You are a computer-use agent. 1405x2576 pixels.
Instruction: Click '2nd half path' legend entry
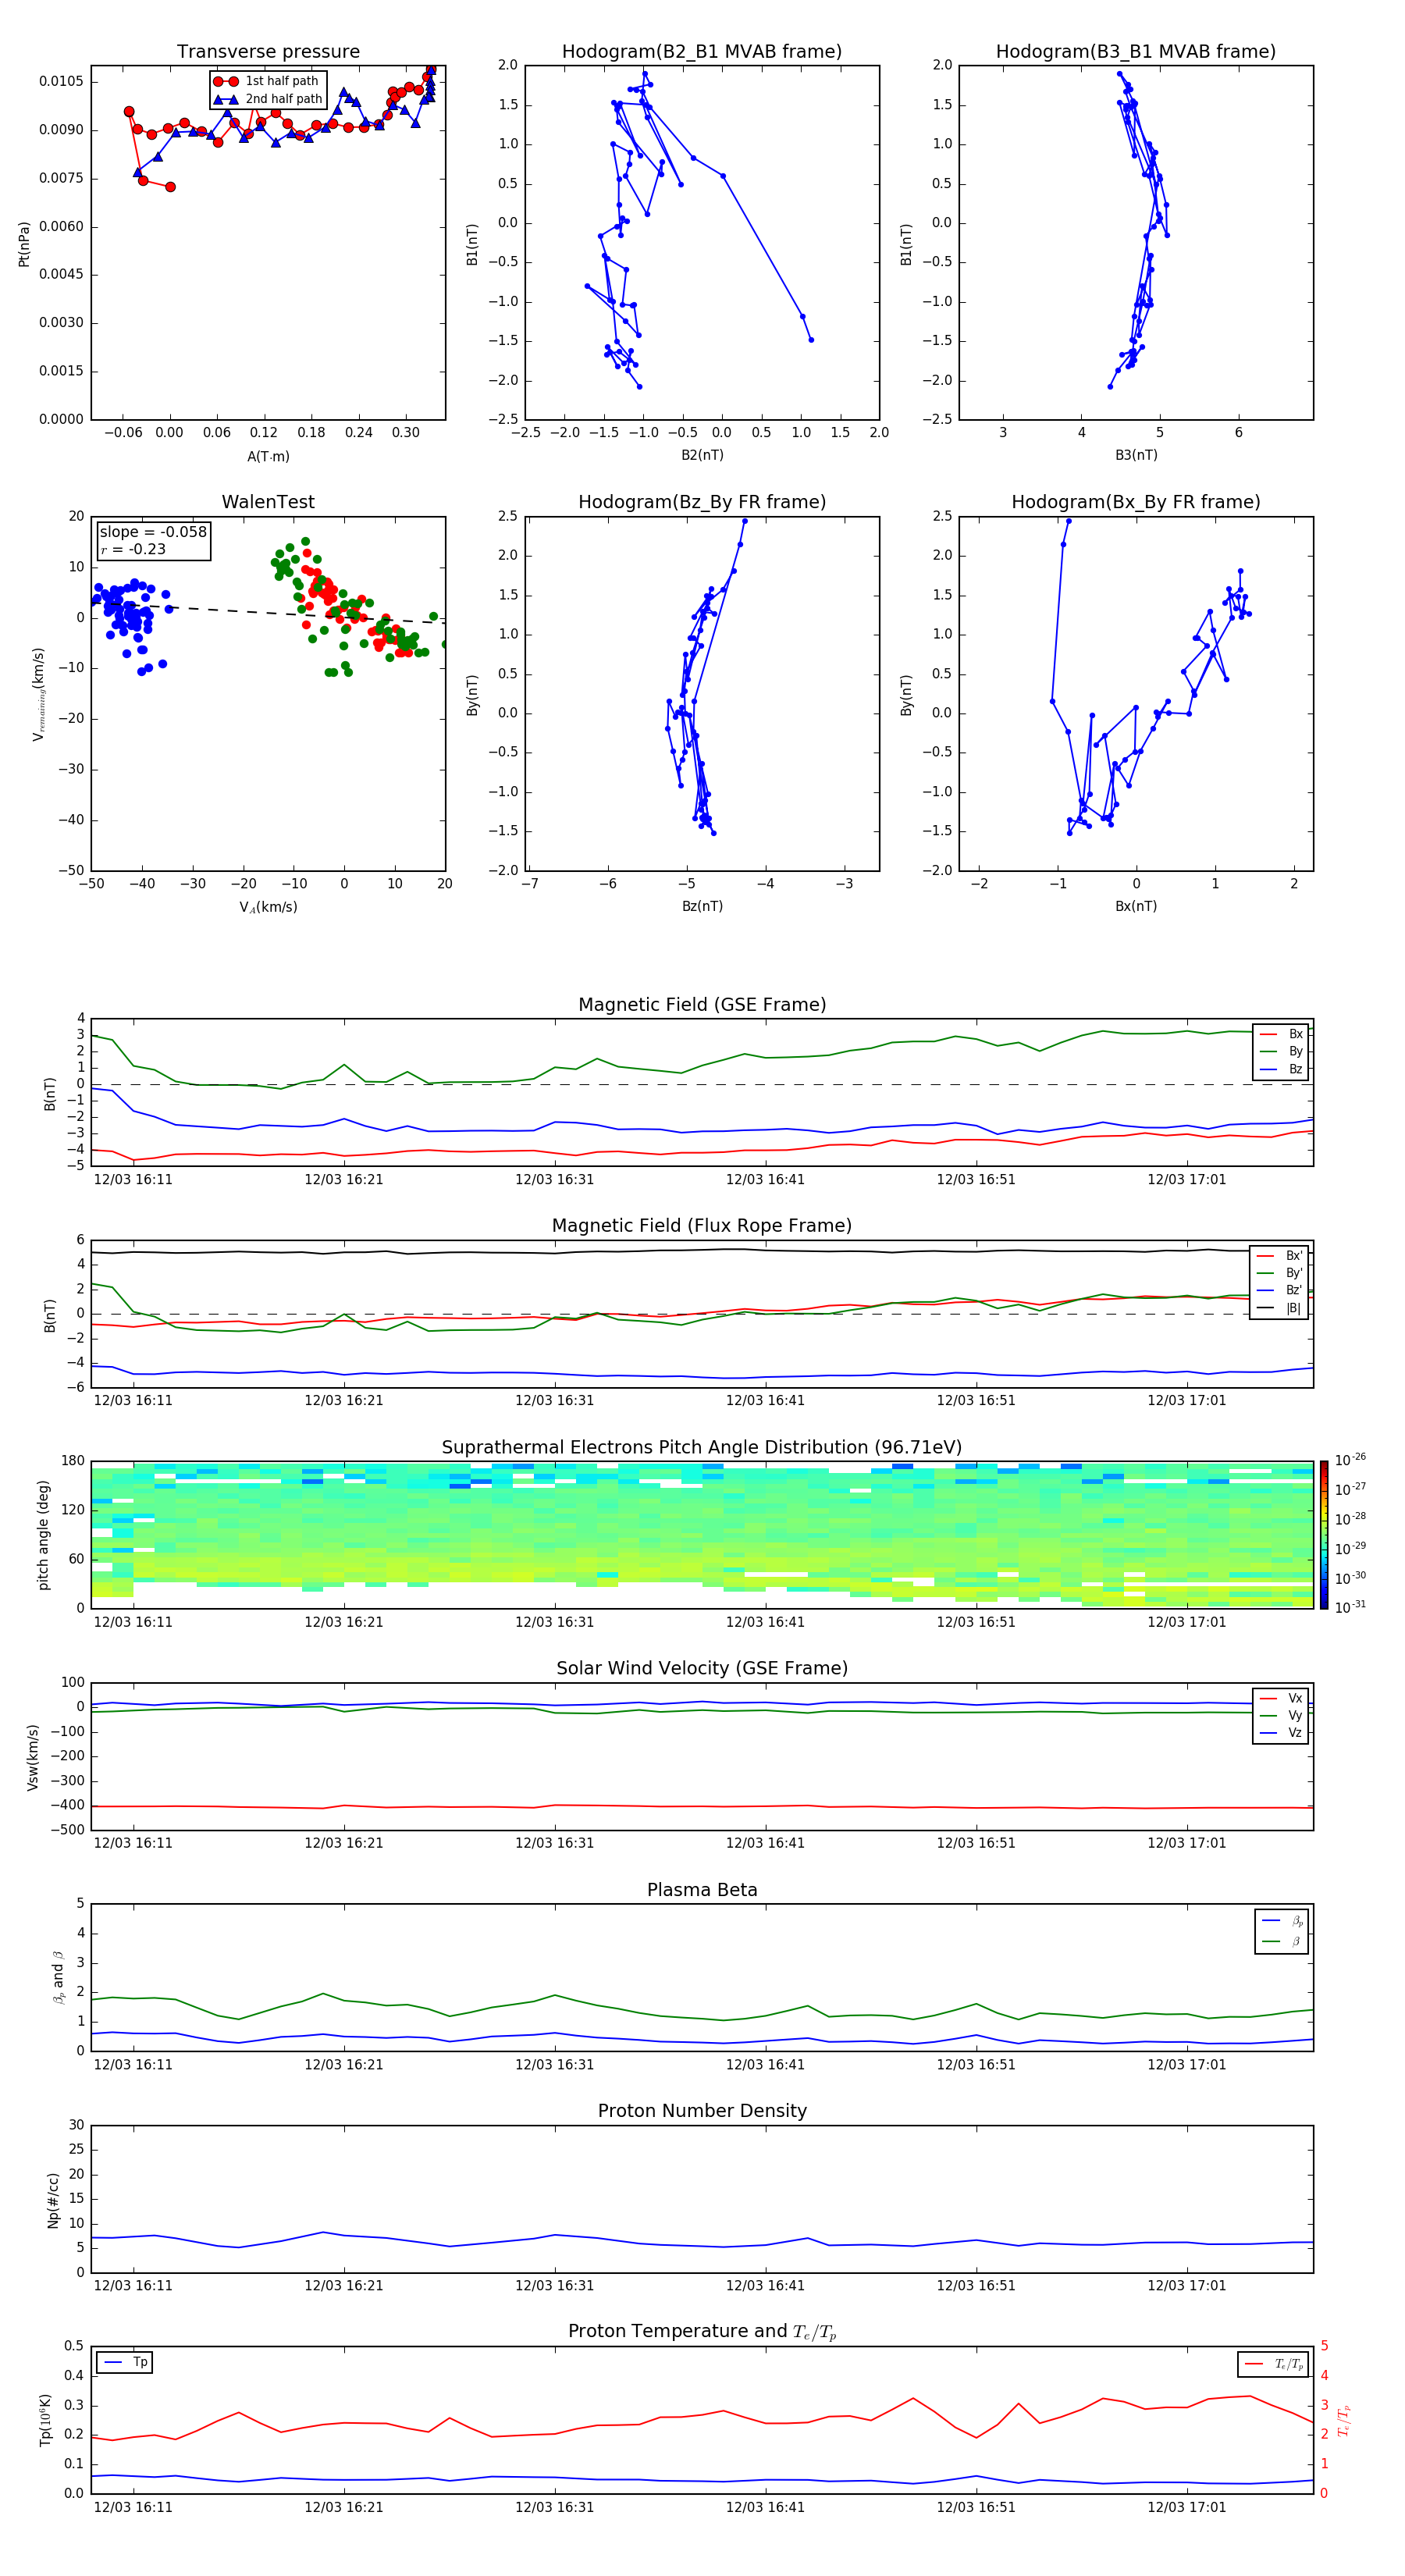pyautogui.click(x=268, y=99)
